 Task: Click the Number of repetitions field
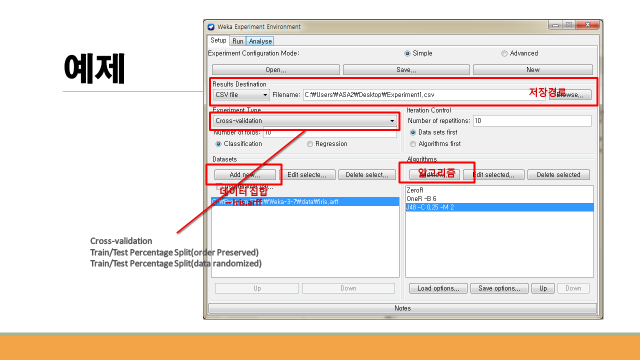pos(532,121)
